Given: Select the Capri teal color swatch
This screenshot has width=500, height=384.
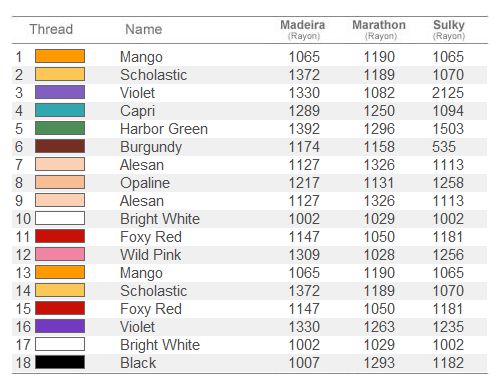Looking at the screenshot, I should point(60,110).
